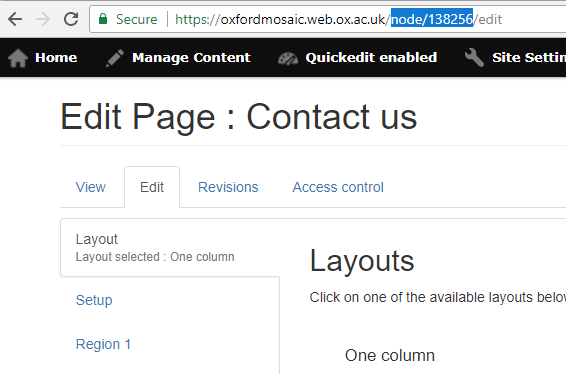Viewport: 566px width, 374px height.
Task: Go to the Access control tab
Action: 338,187
